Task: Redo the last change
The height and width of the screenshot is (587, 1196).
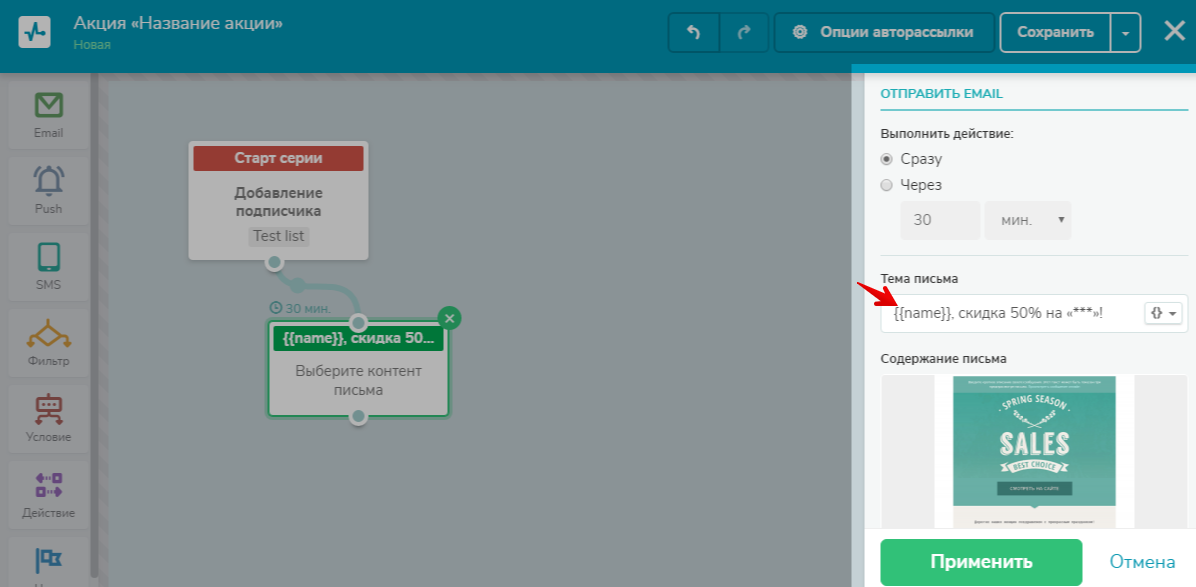Action: (744, 32)
